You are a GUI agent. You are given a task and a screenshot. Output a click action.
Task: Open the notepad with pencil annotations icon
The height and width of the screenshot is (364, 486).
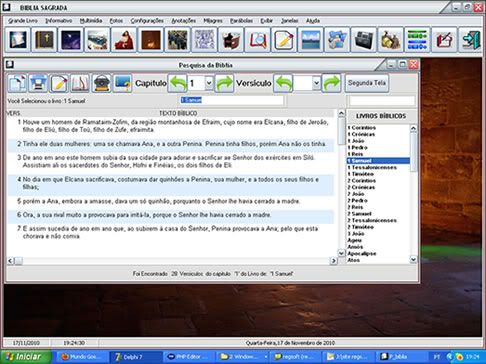coord(284,40)
